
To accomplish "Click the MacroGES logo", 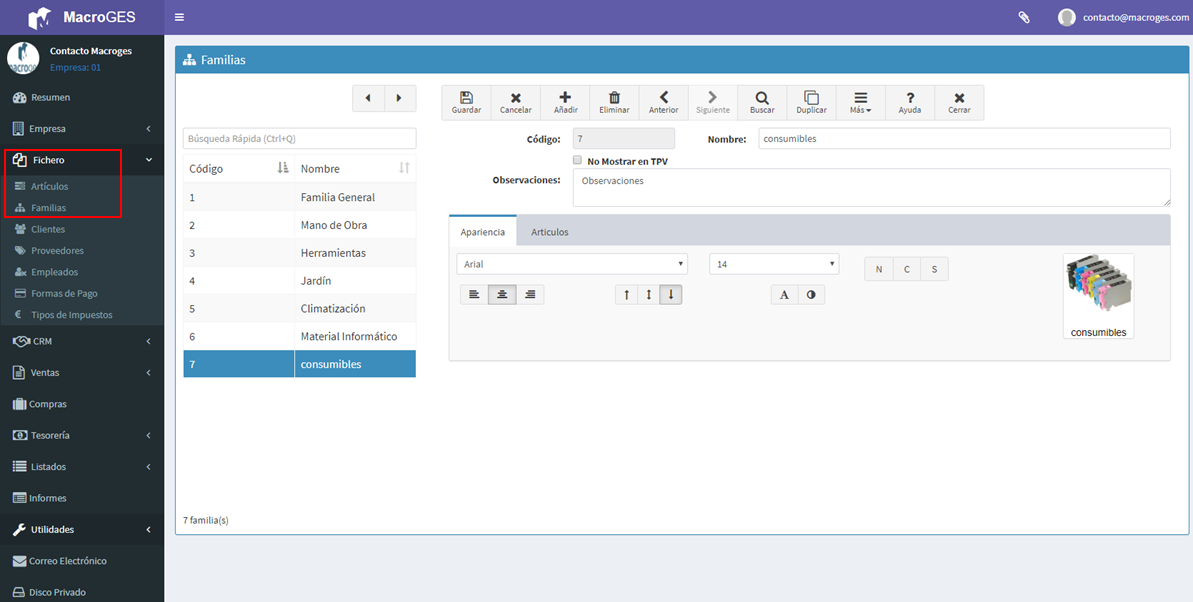I will [x=81, y=17].
